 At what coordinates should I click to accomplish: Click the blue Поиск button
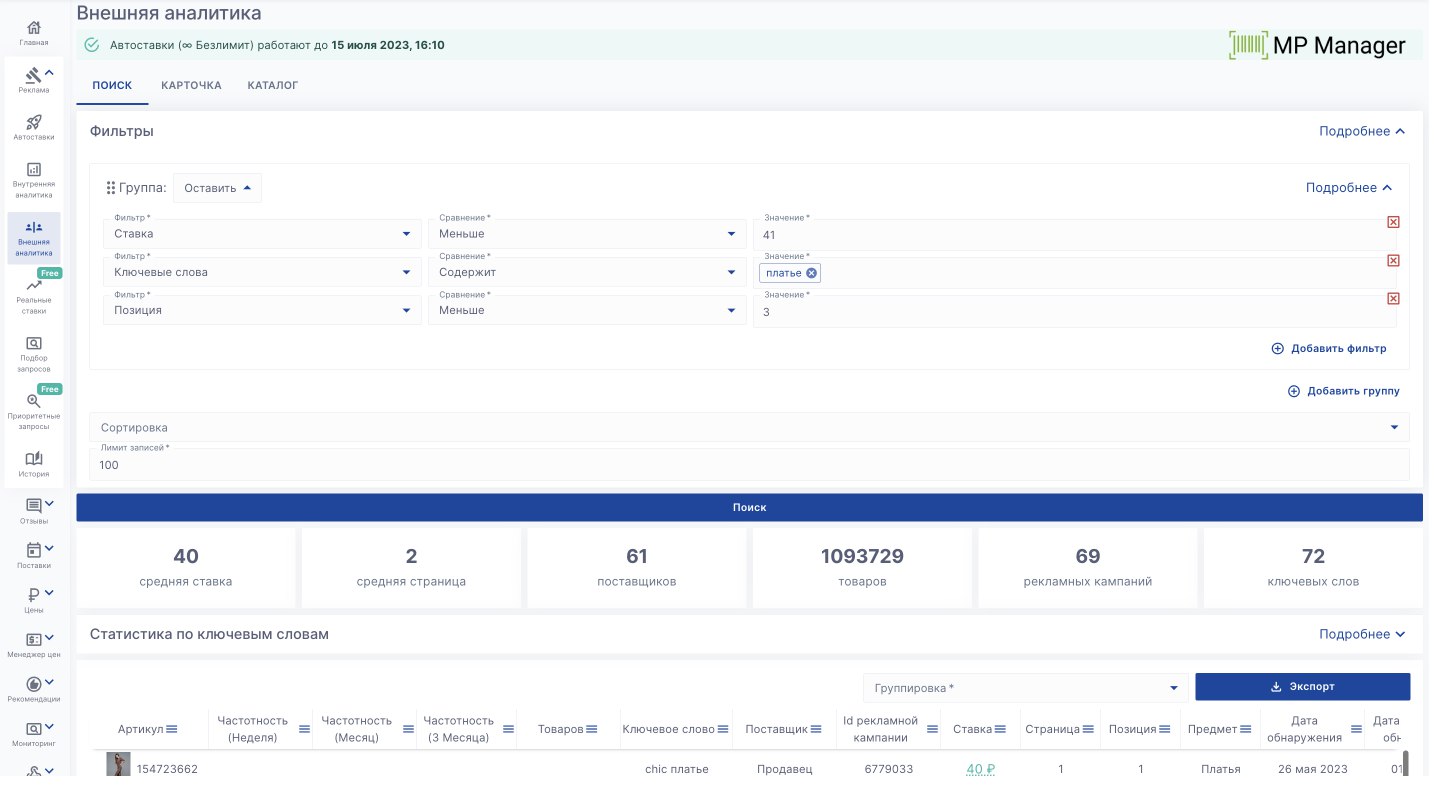click(x=749, y=507)
